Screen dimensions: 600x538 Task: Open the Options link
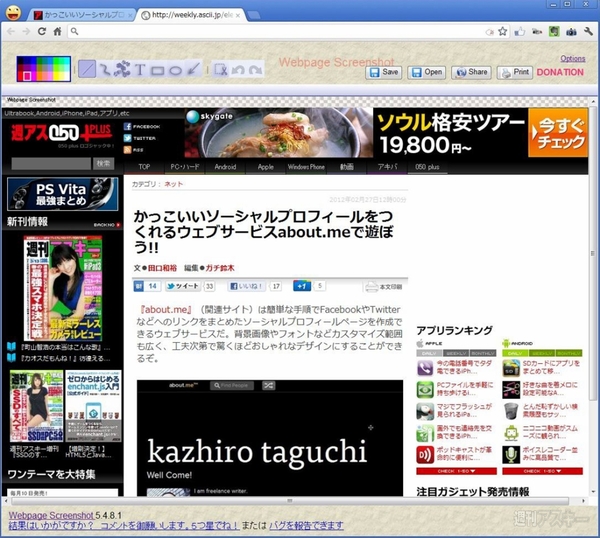click(x=573, y=59)
